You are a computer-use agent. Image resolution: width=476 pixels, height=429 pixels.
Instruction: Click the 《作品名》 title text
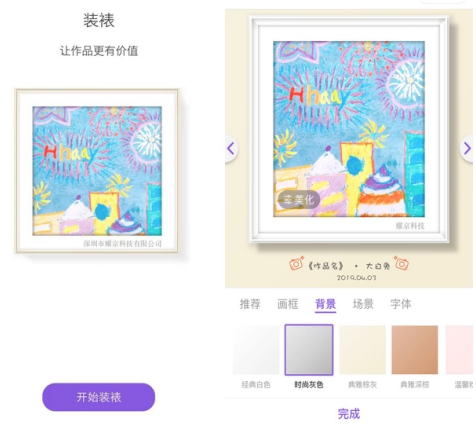click(x=326, y=266)
